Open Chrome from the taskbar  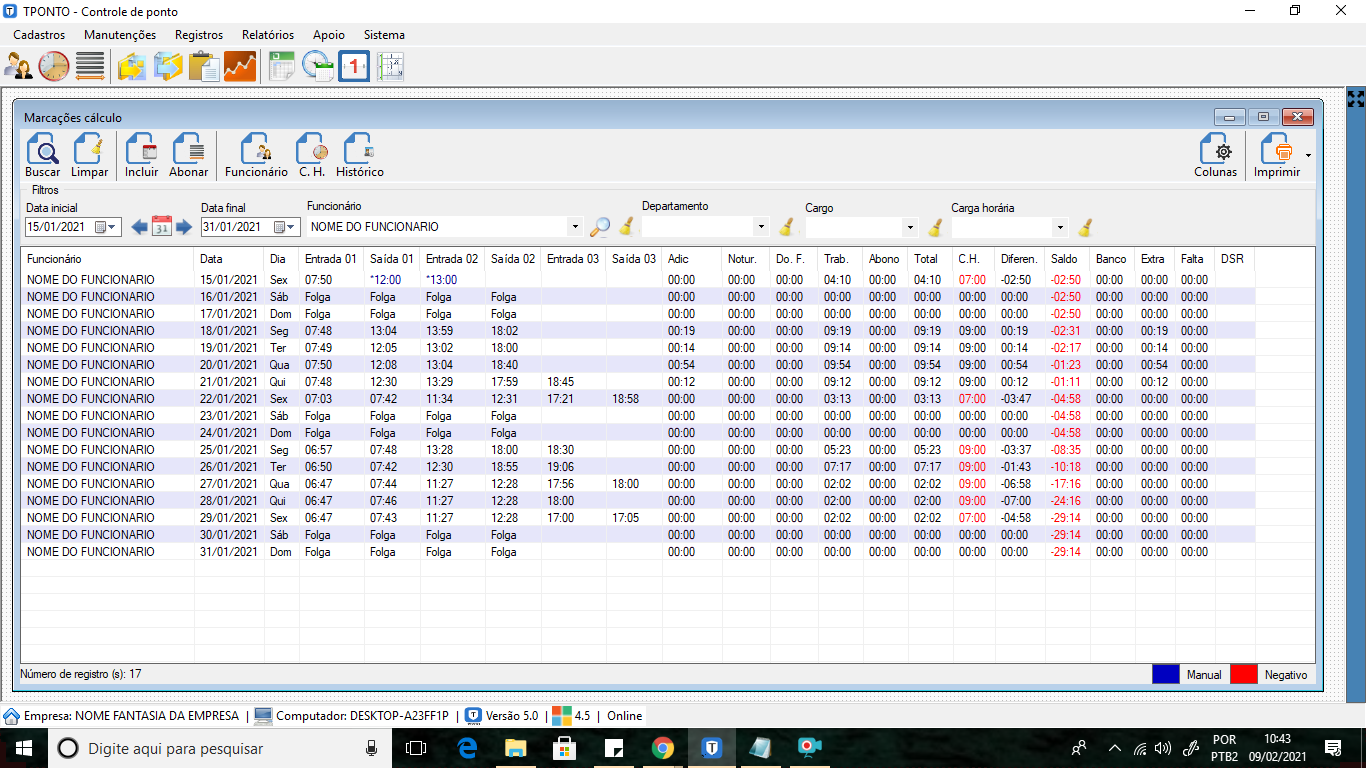point(662,748)
